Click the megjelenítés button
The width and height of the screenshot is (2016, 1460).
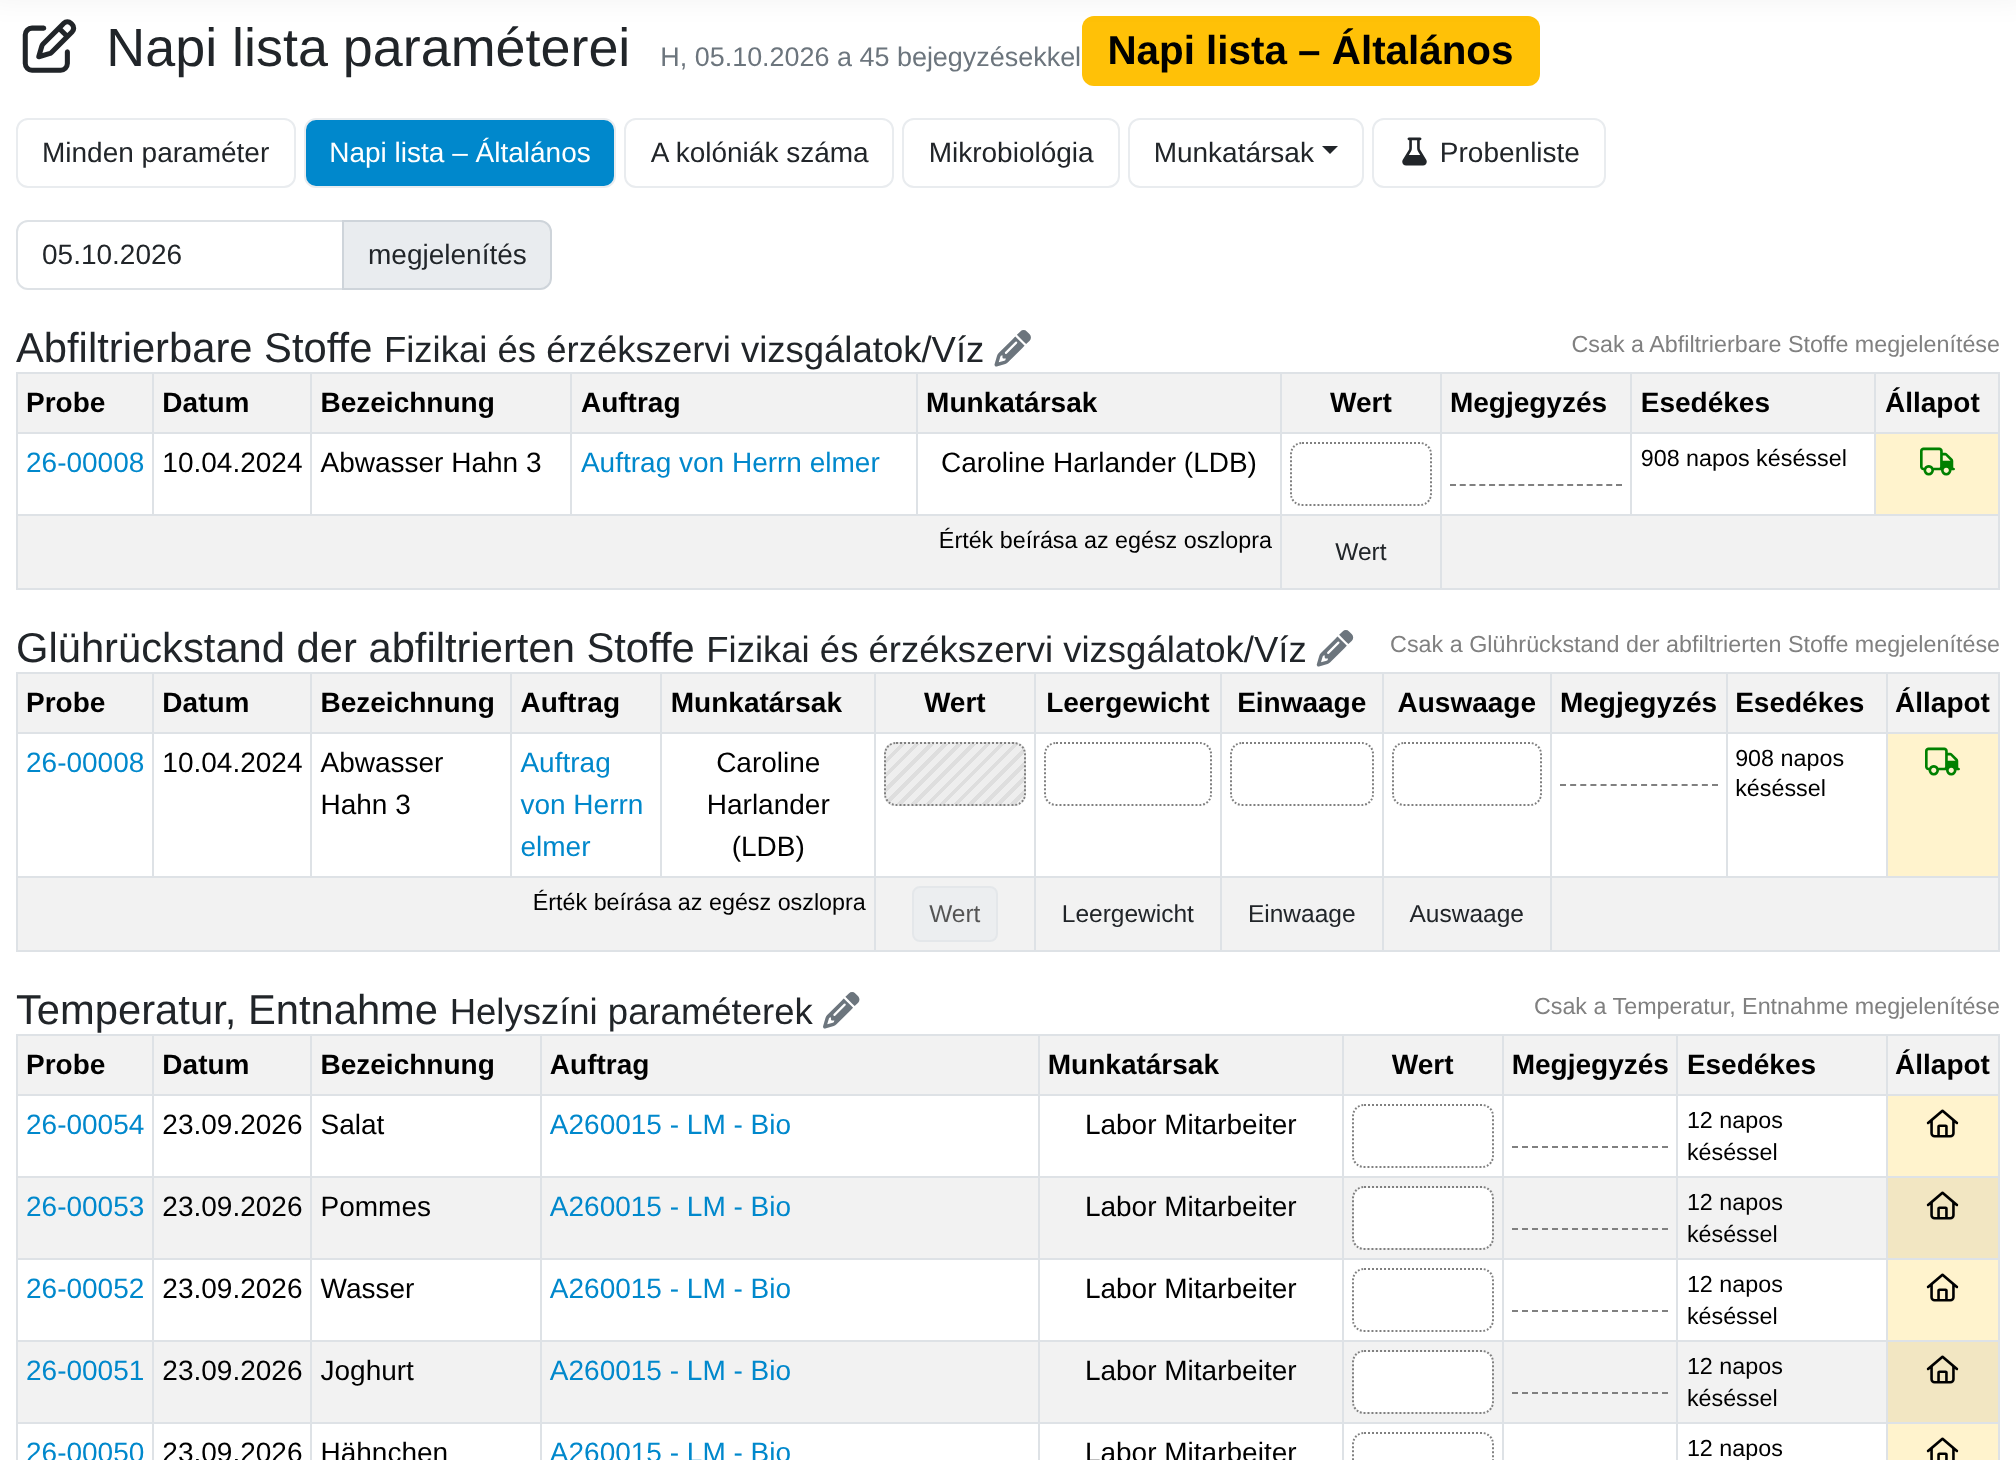click(x=447, y=255)
